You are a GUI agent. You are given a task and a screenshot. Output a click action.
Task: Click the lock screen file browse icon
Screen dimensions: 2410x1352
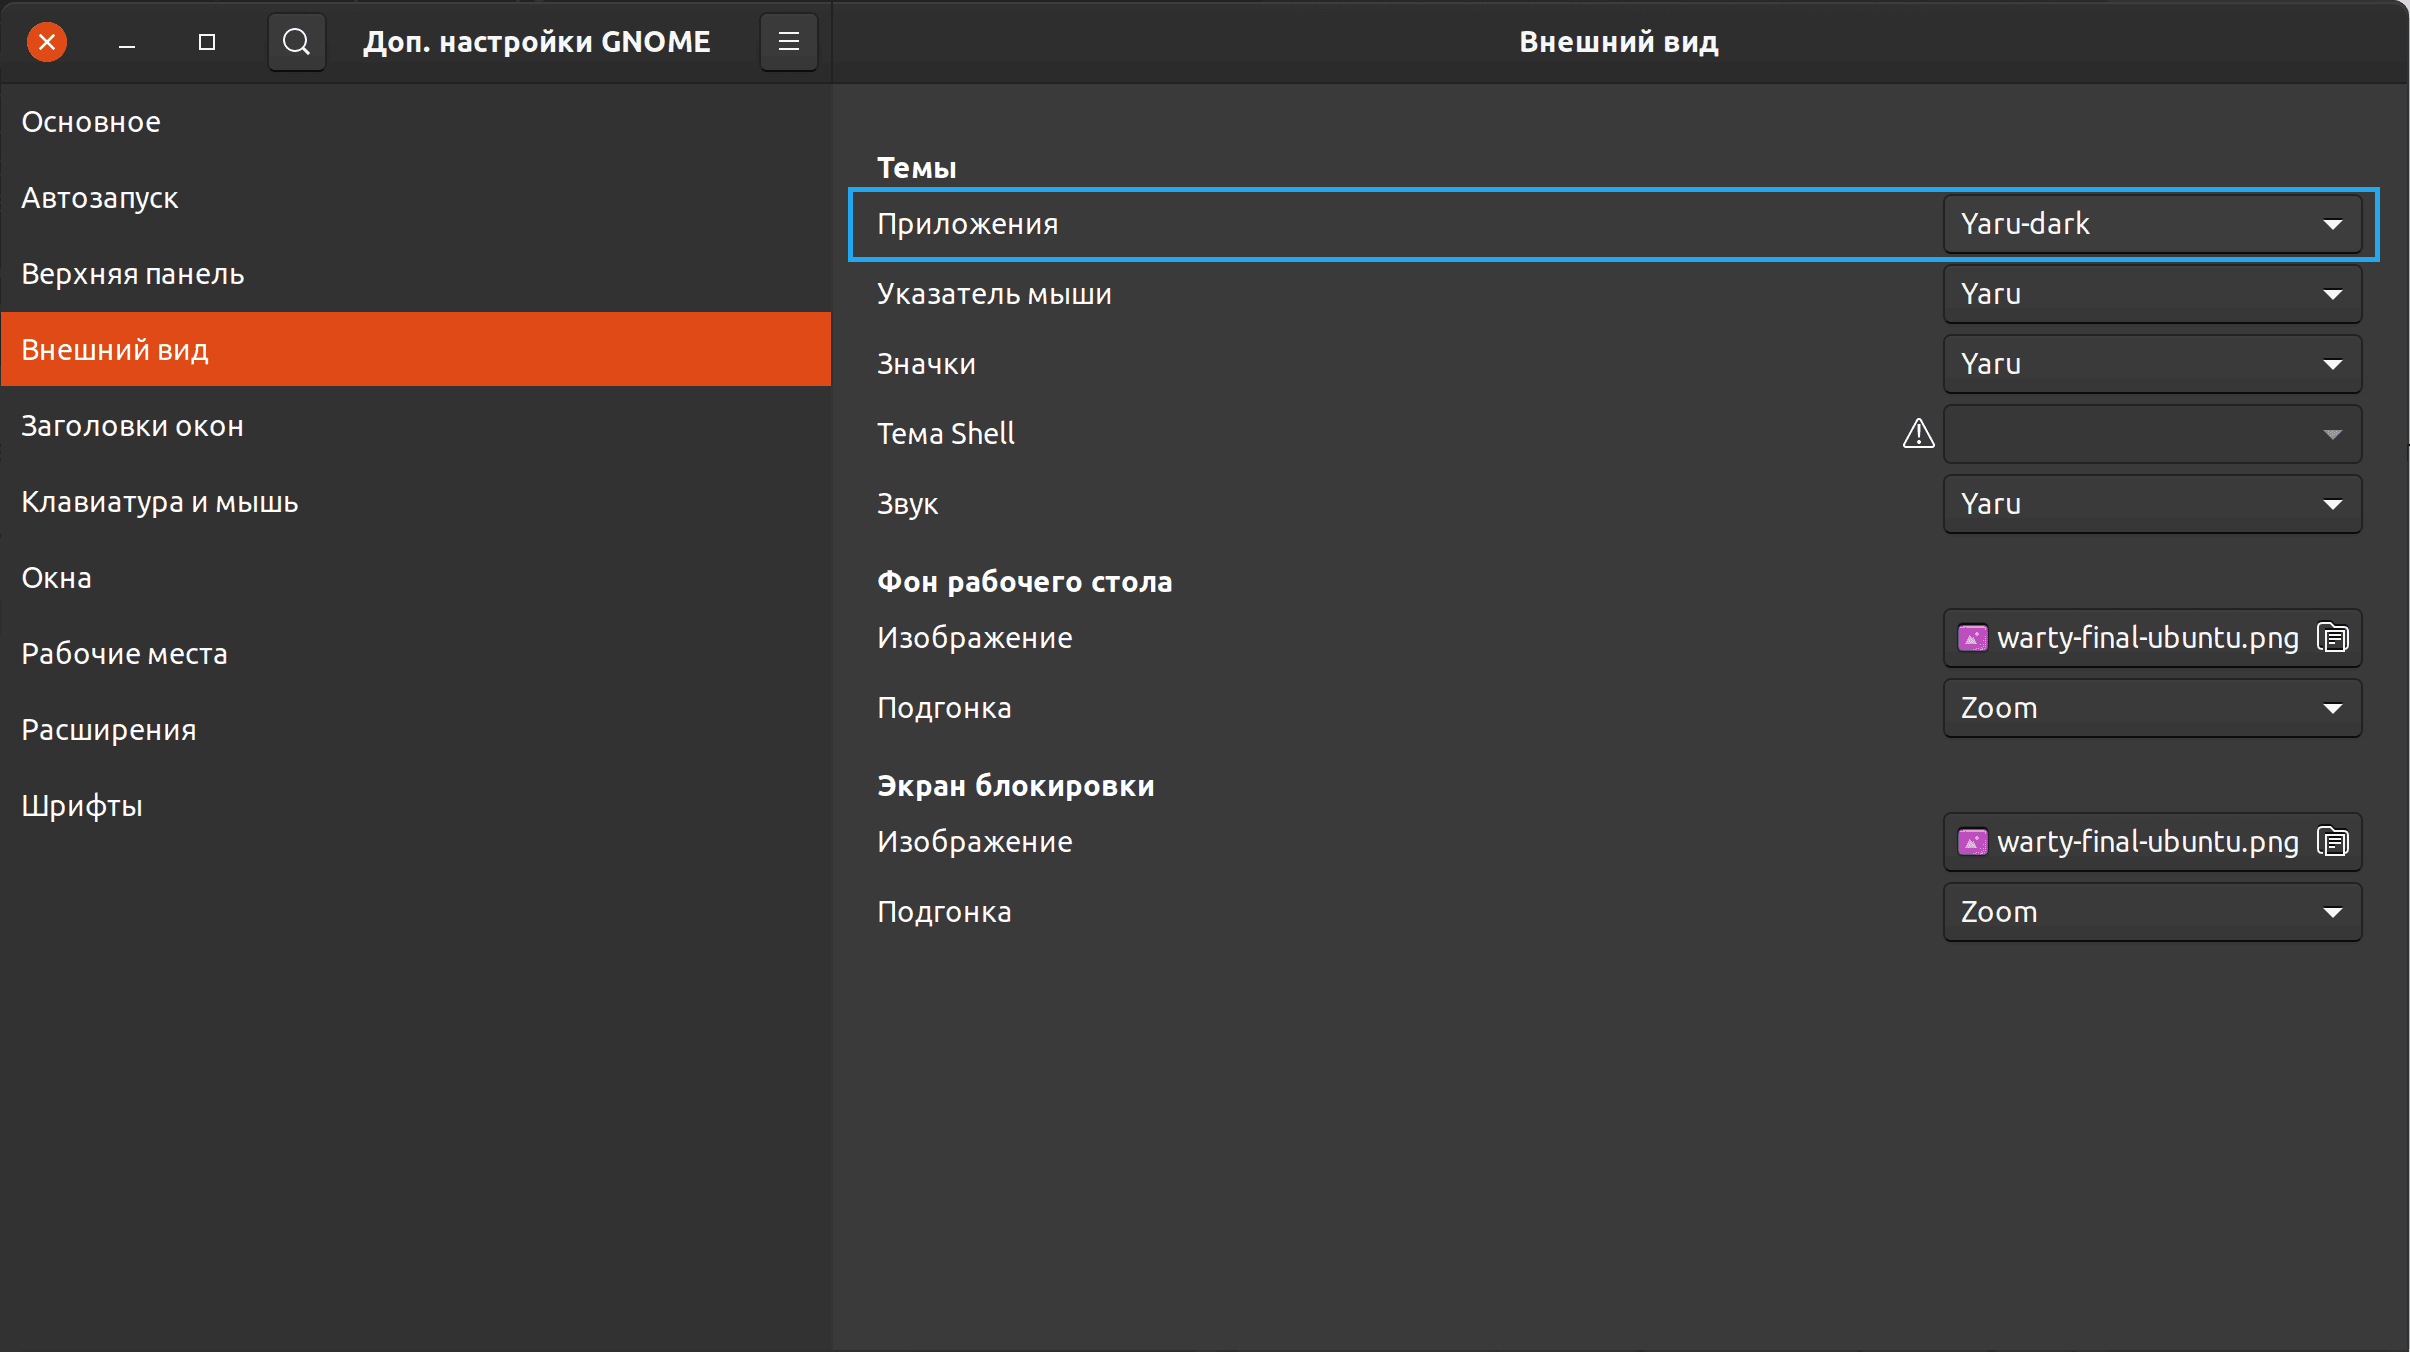(x=2333, y=842)
